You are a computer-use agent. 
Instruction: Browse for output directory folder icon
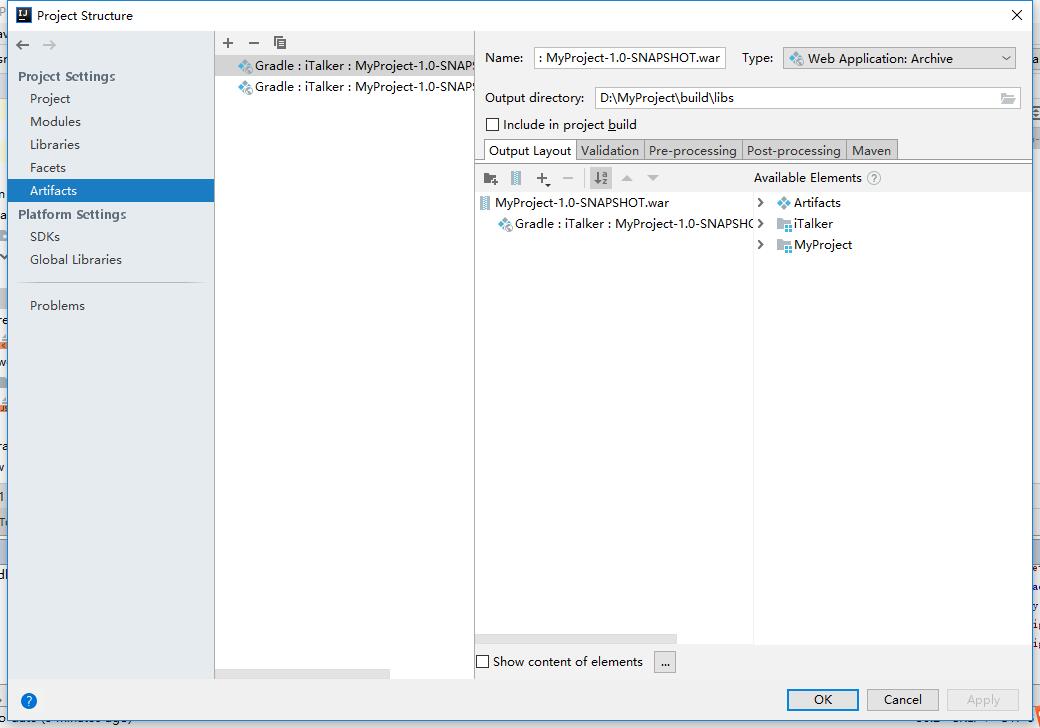coord(1008,99)
